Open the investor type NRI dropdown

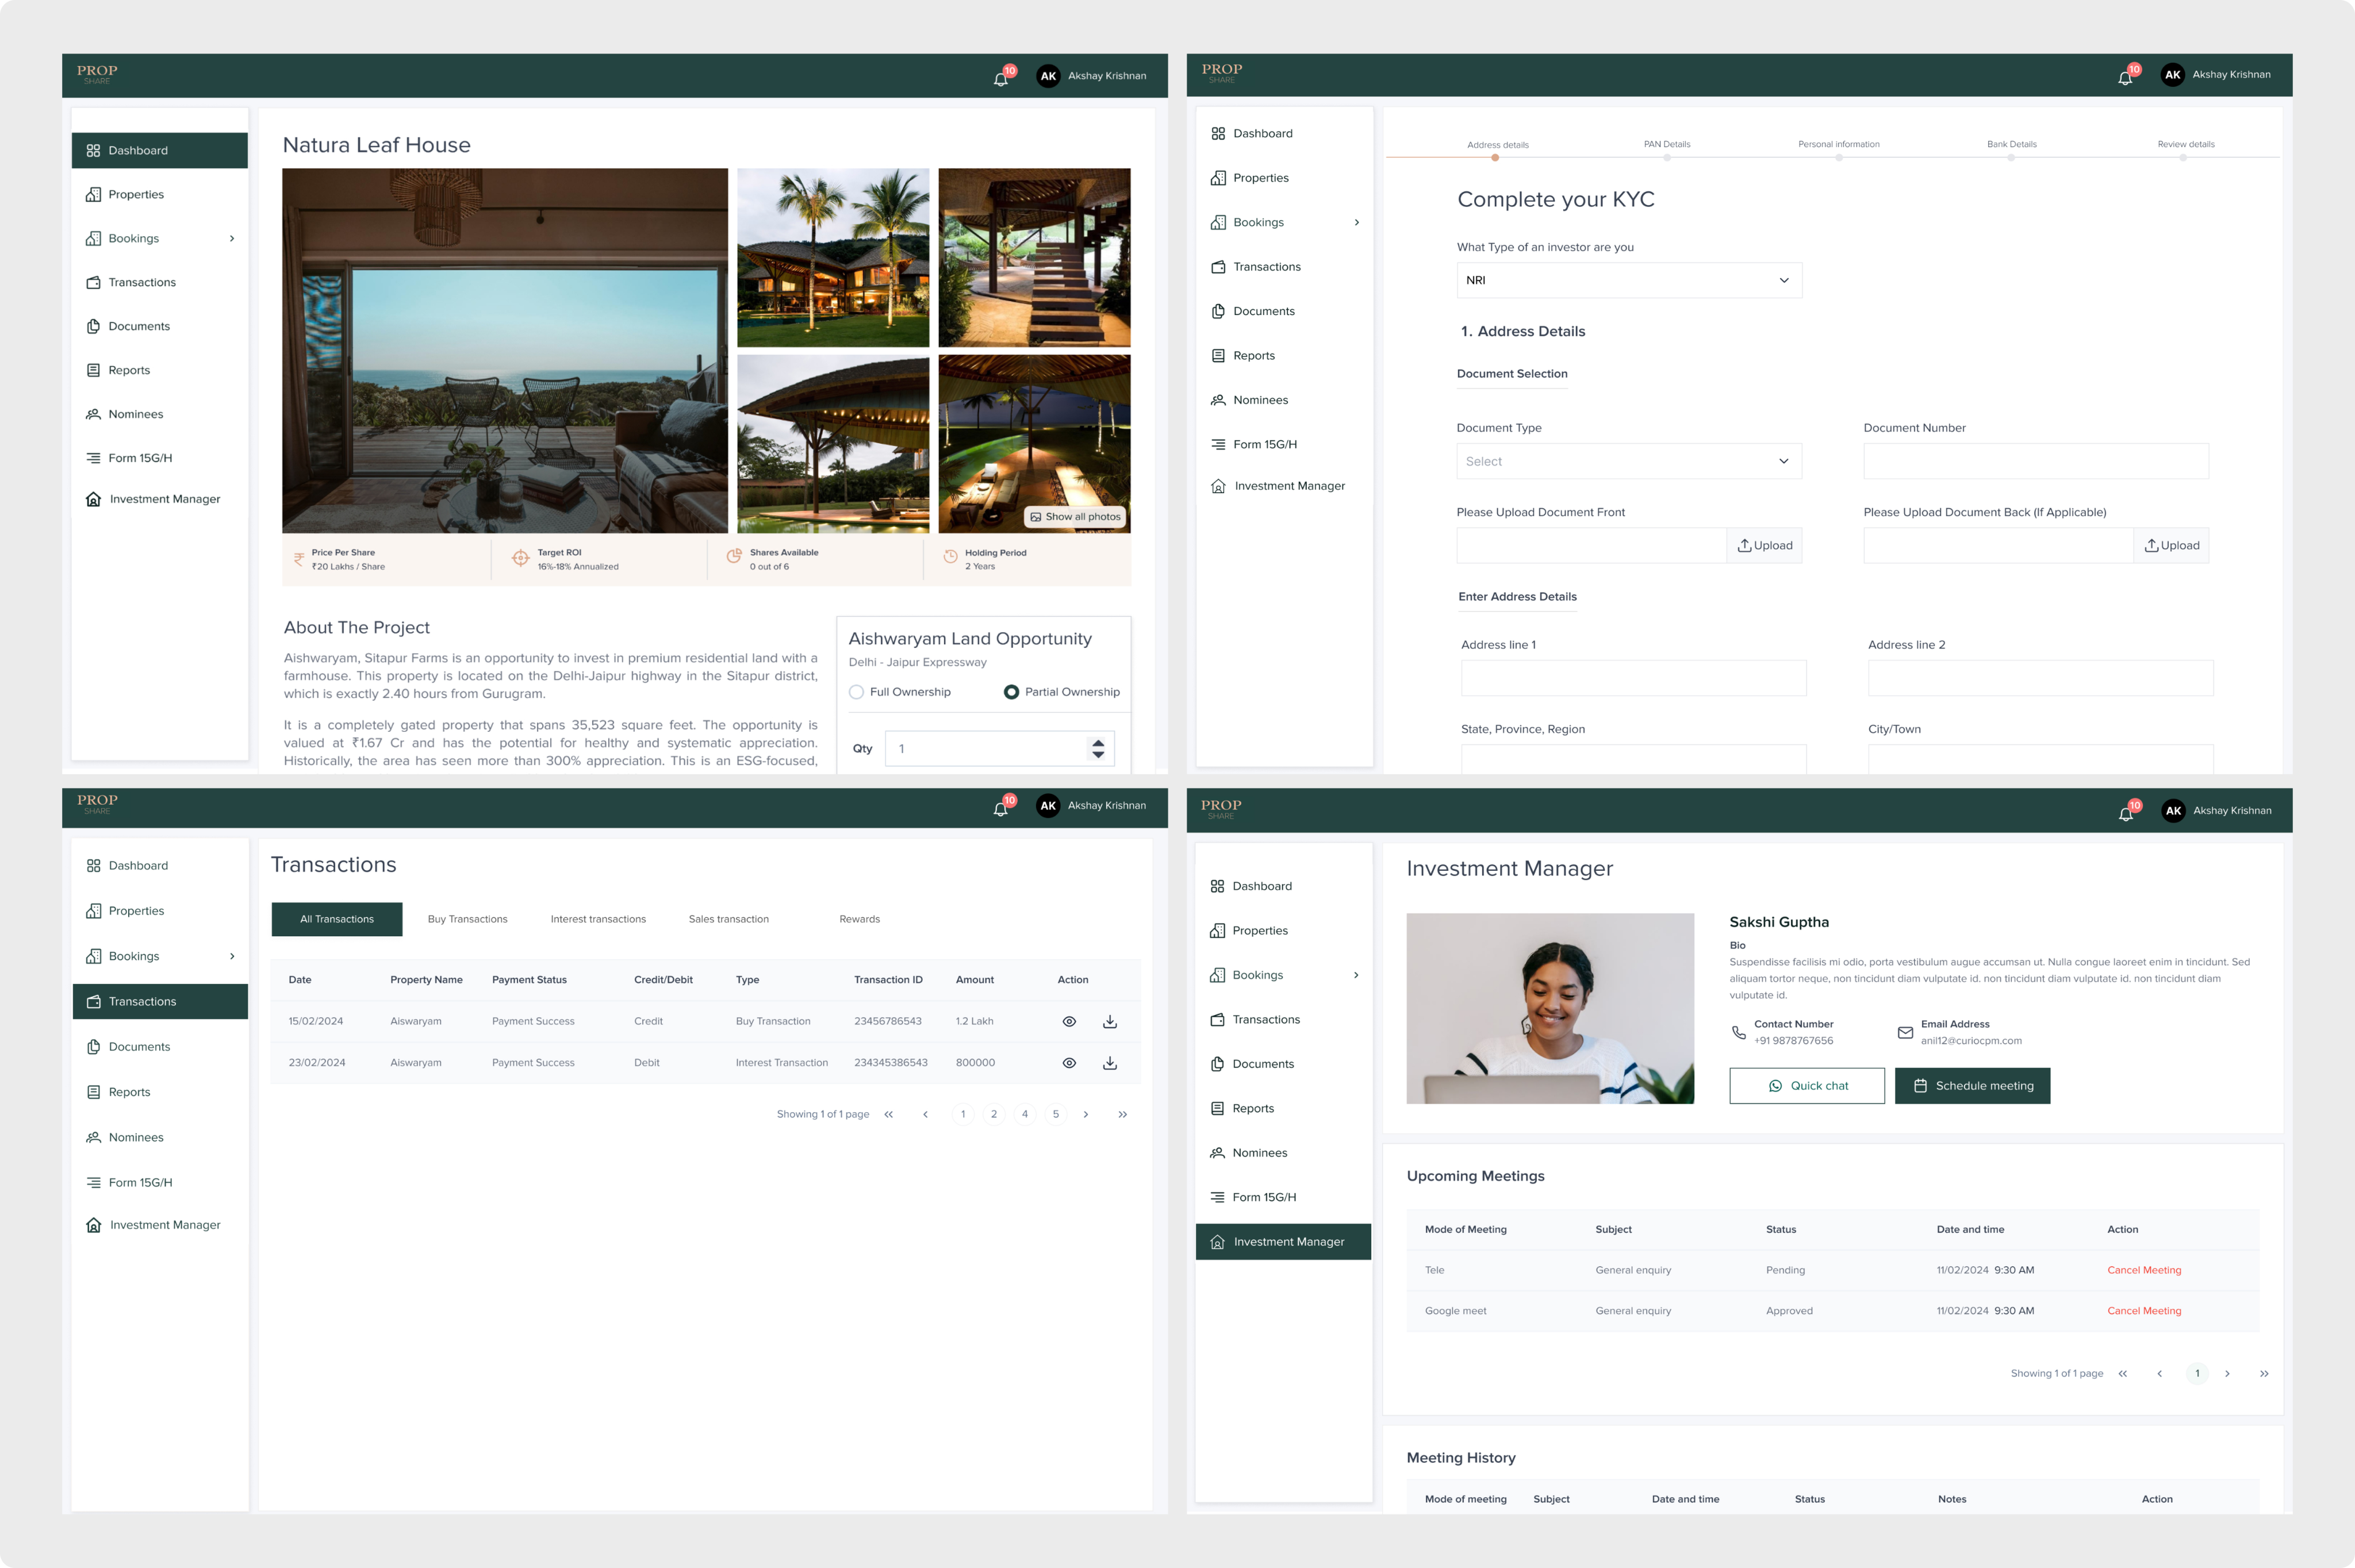pos(1629,280)
